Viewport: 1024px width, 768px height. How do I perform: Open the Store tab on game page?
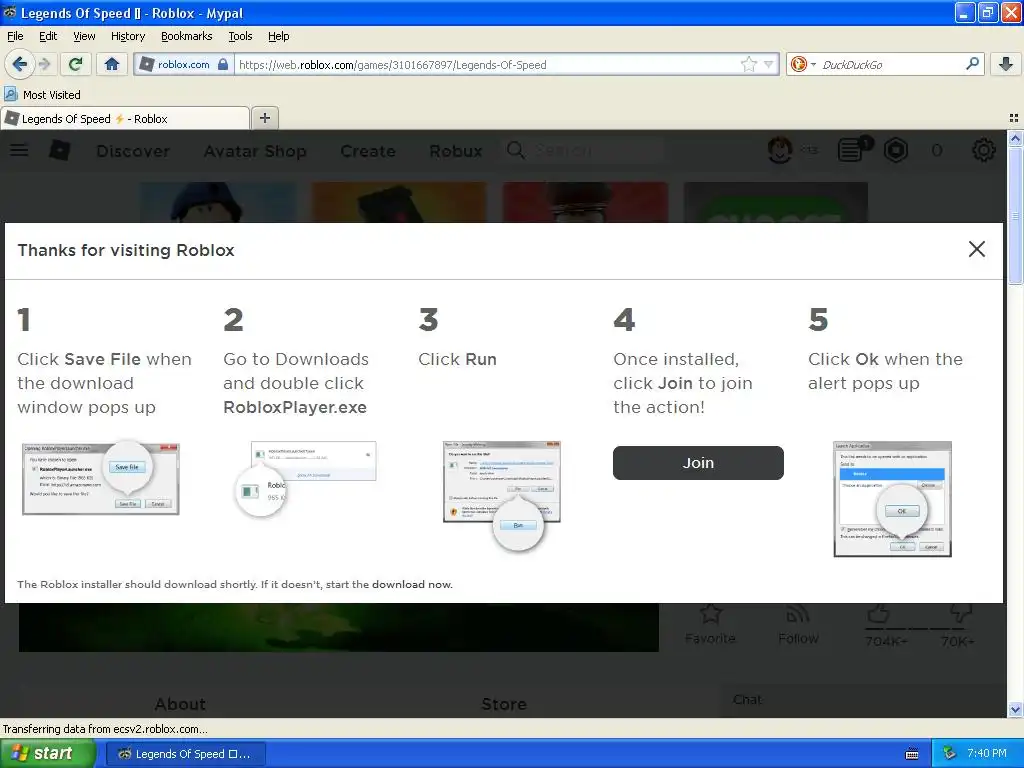504,704
